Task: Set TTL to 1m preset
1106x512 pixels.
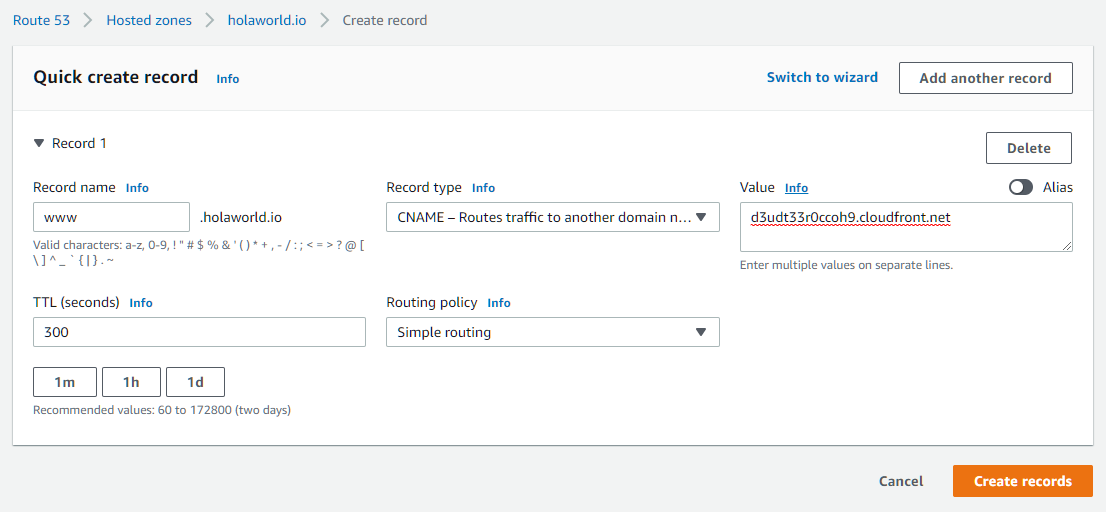Action: [x=65, y=382]
